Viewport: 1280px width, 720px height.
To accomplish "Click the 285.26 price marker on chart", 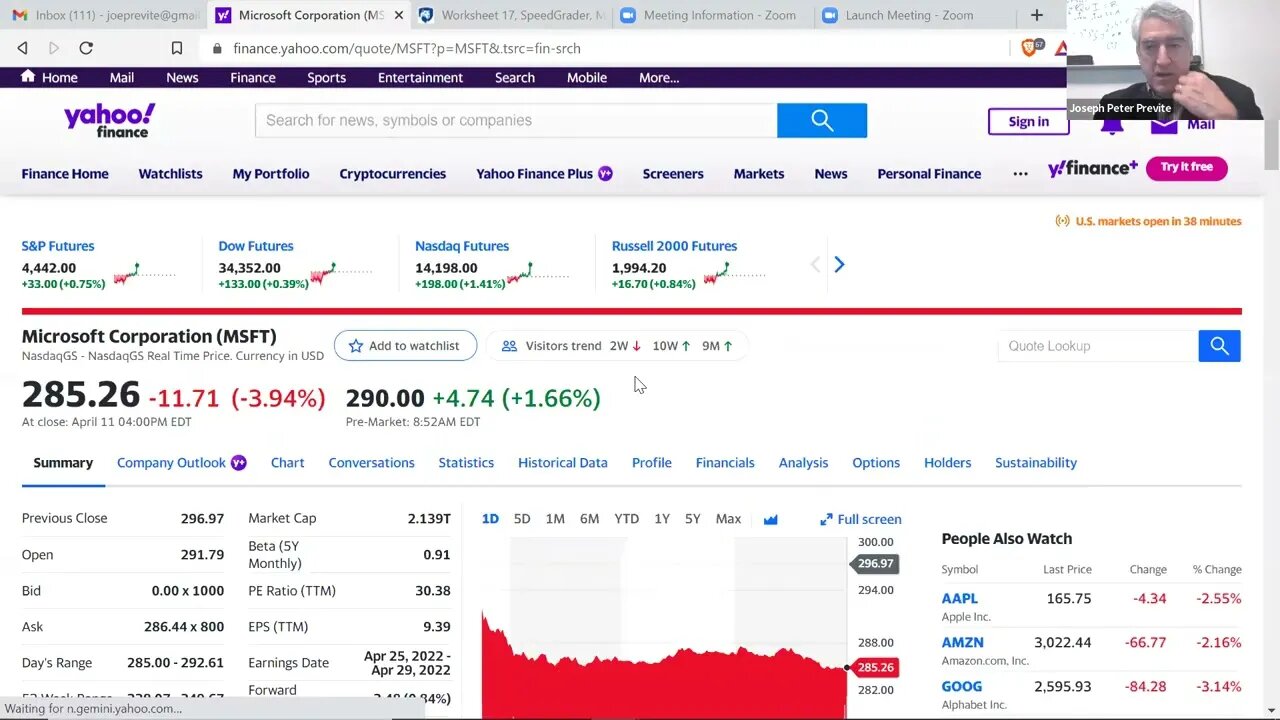I will pos(875,667).
